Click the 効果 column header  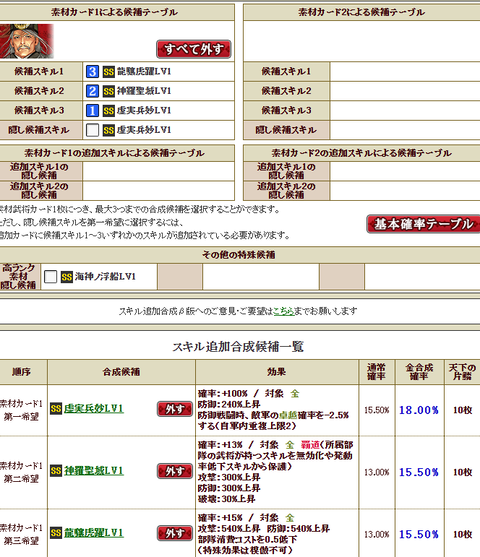(276, 372)
